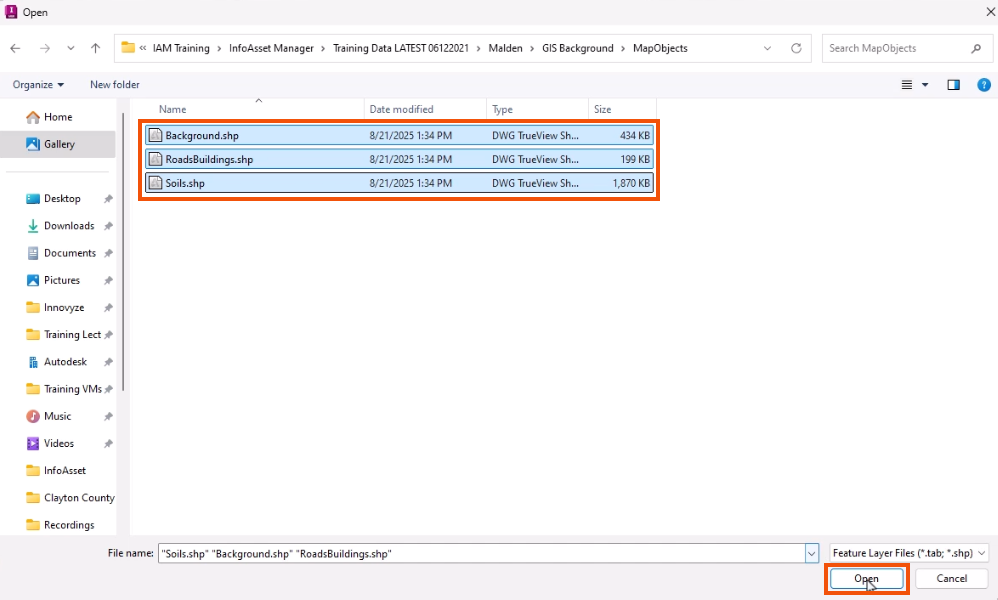Expand the File name history dropdown
Image resolution: width=998 pixels, height=600 pixels.
coord(810,552)
